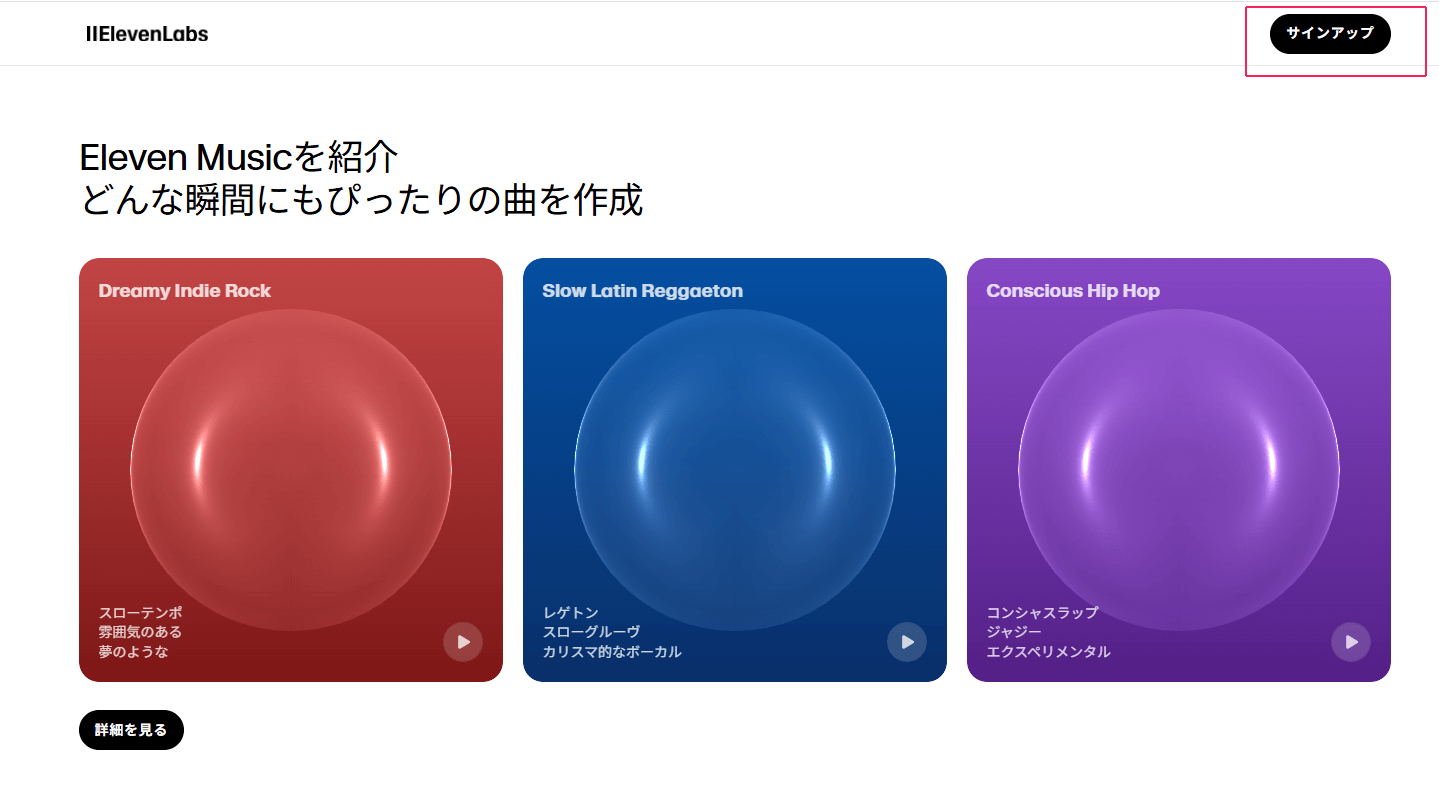Click the カリスマ的なボーカル tag

[x=612, y=652]
